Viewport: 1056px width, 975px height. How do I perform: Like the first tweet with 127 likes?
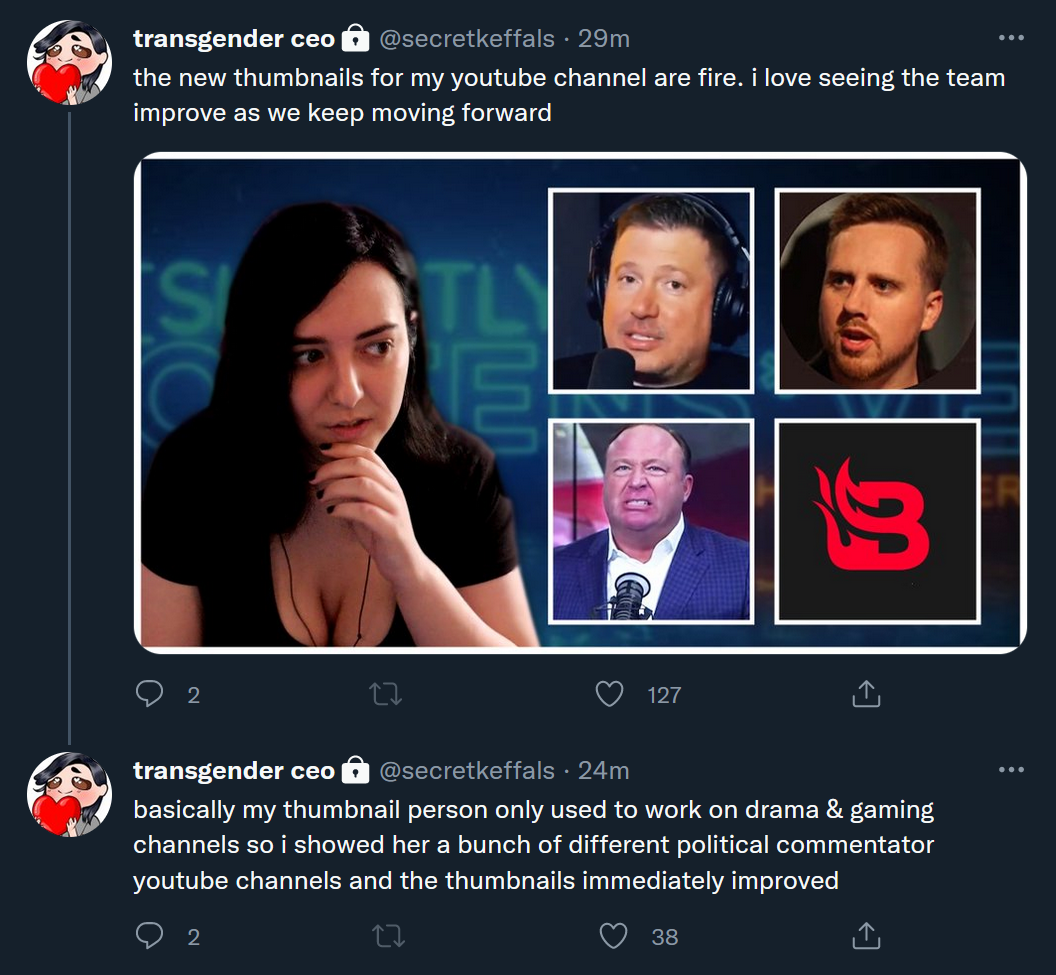[609, 694]
